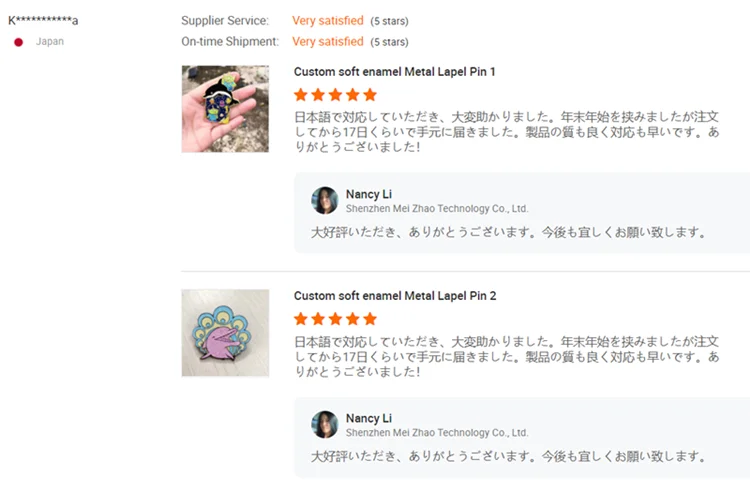750x490 pixels.
Task: Click Nancy Li's avatar in second reply
Action: [324, 424]
